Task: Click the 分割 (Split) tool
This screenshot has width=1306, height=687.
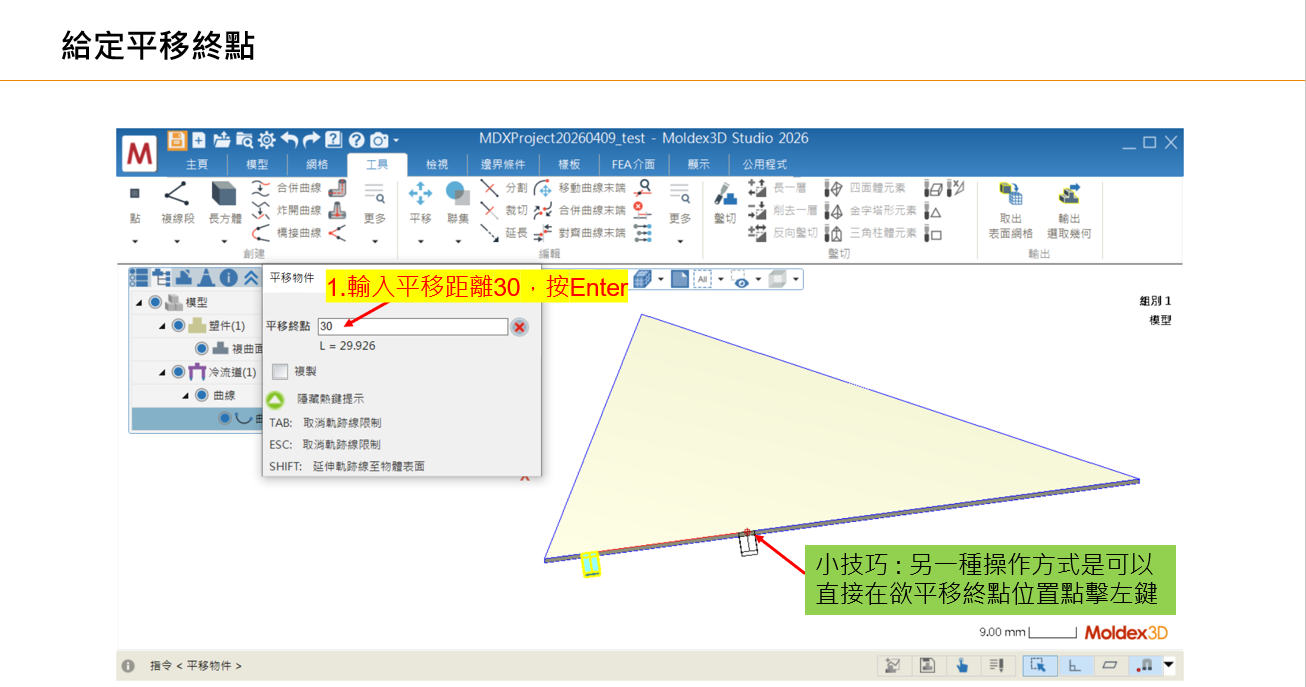Action: pyautogui.click(x=503, y=187)
